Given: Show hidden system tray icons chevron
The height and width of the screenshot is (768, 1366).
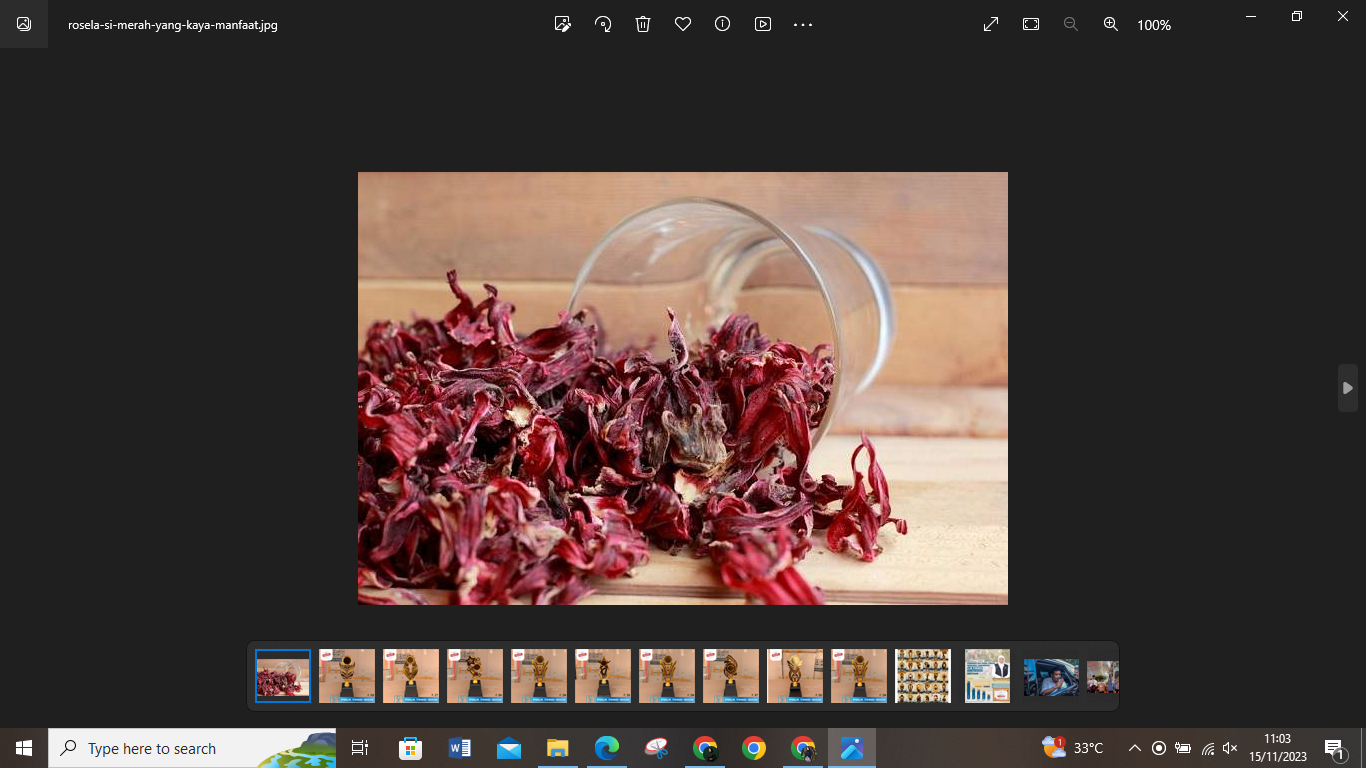Looking at the screenshot, I should coord(1134,748).
